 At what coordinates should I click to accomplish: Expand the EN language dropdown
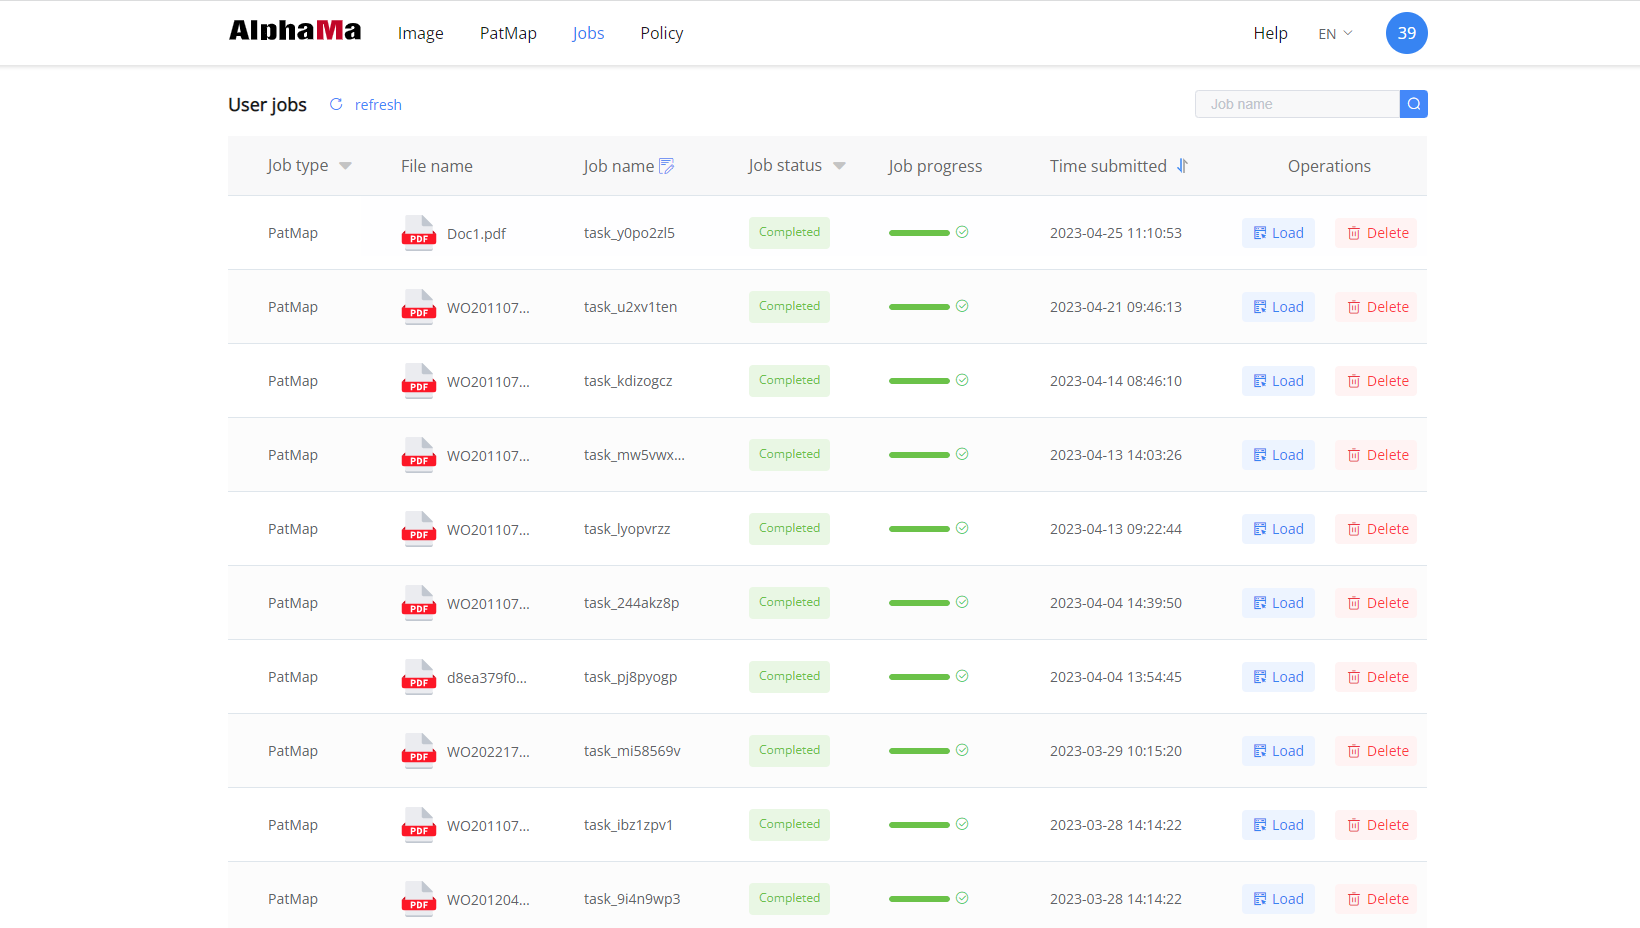(x=1335, y=34)
